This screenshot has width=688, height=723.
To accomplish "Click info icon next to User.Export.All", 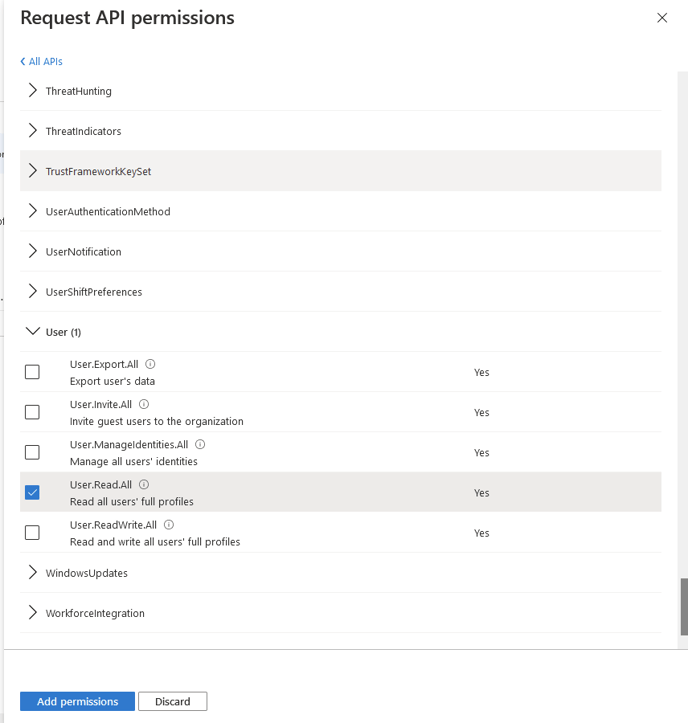I will (x=150, y=365).
